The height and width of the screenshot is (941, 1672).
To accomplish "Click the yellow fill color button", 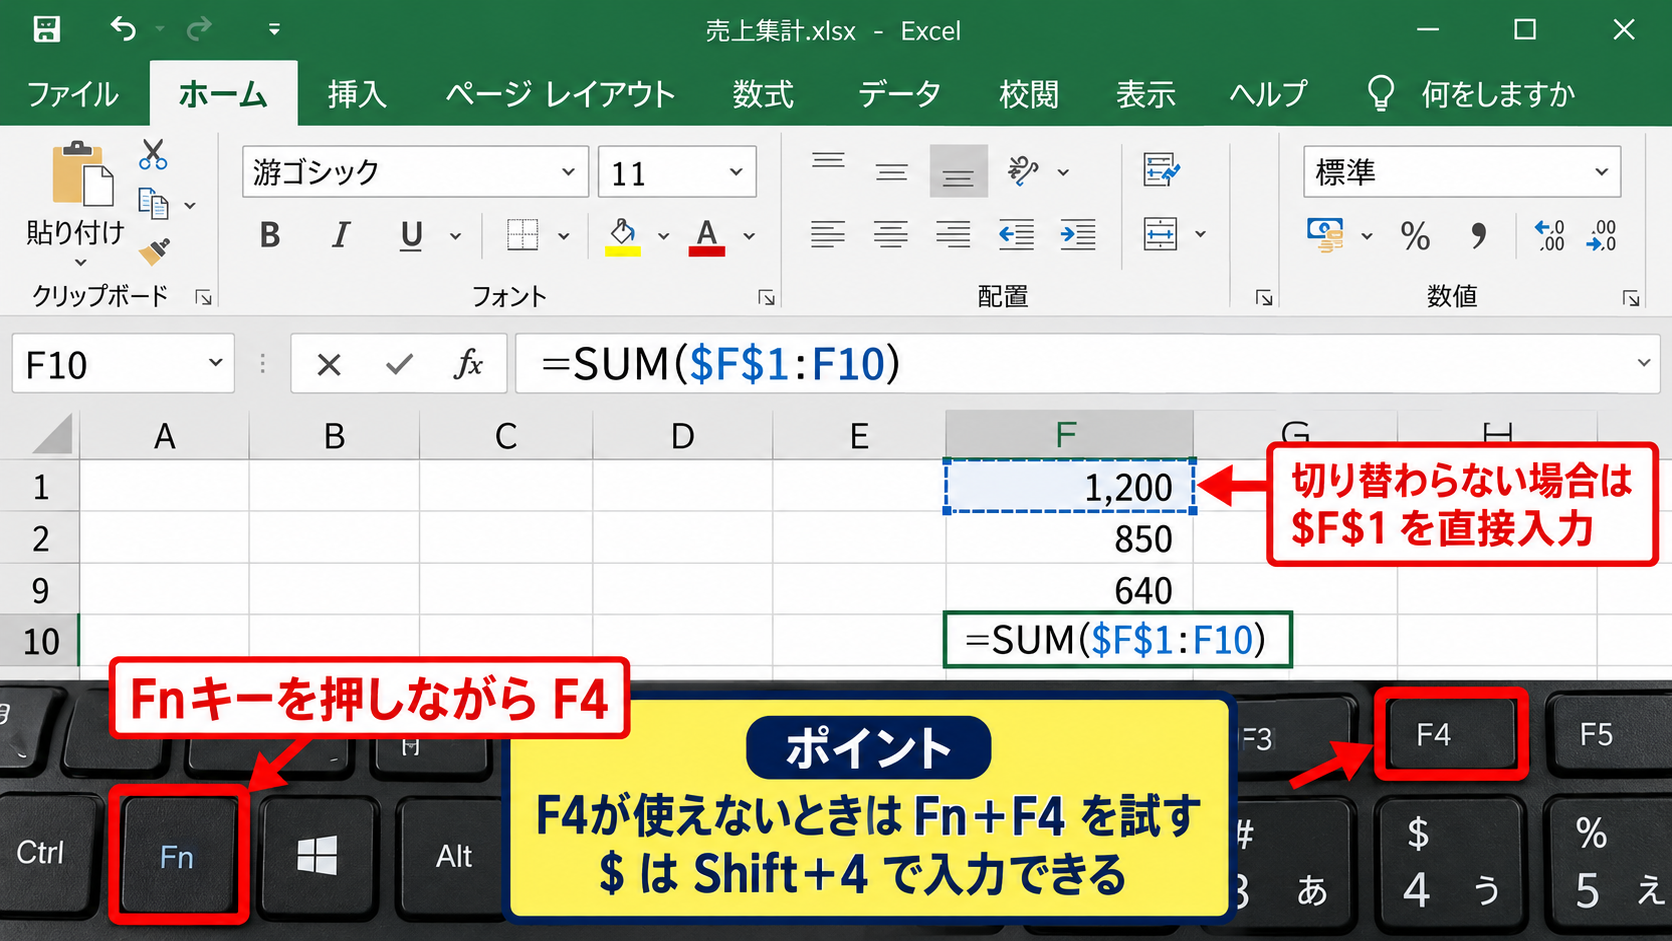I will coord(623,237).
